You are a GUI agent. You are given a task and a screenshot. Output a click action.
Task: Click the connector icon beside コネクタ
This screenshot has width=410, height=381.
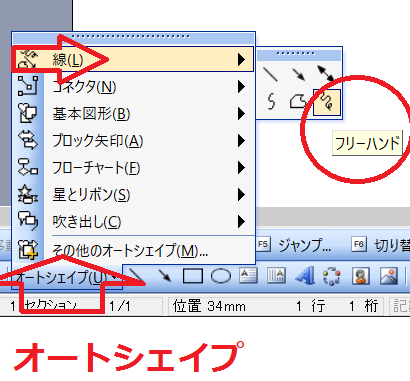point(28,86)
